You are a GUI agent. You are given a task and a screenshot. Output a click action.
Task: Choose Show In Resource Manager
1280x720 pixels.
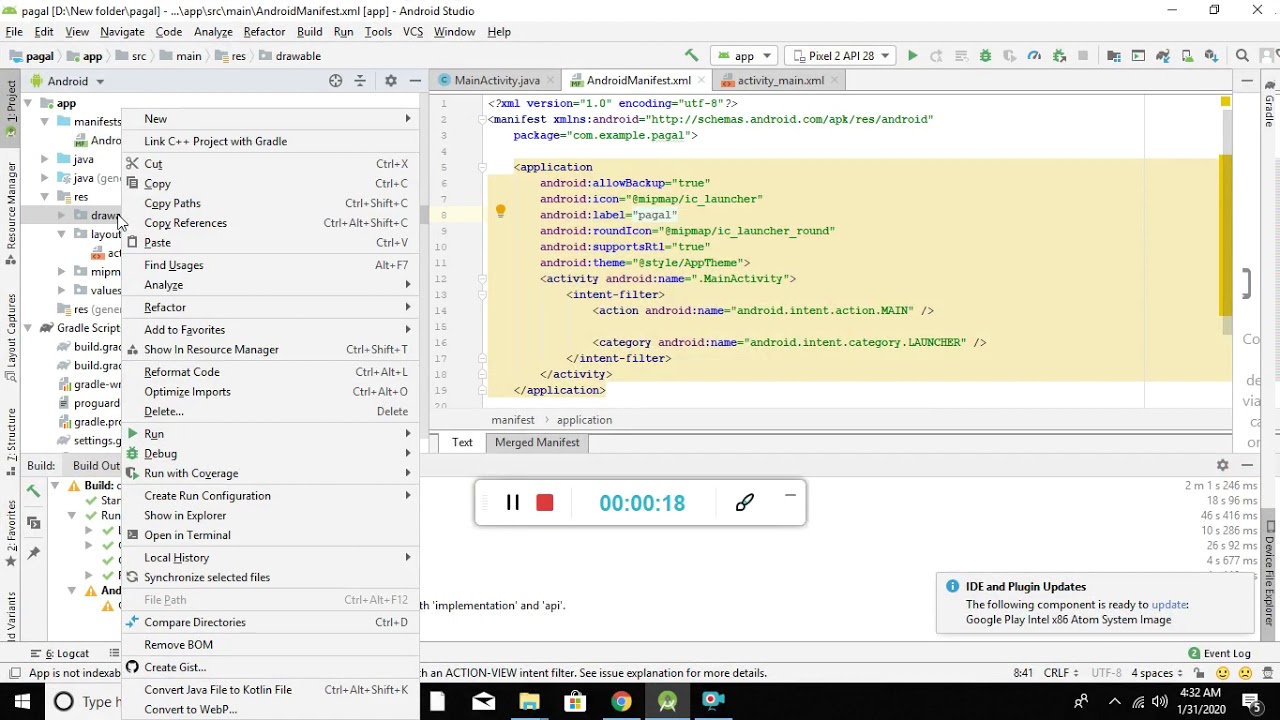[x=271, y=349]
